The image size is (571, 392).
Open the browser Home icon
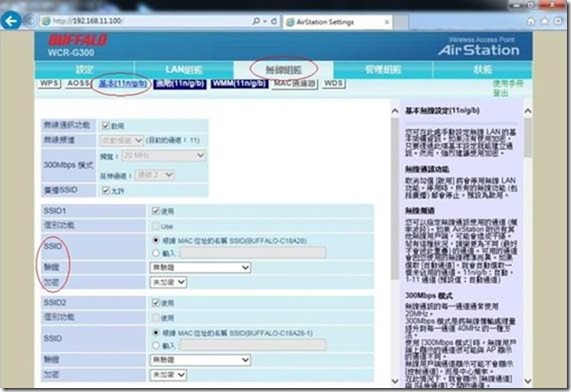pos(531,21)
